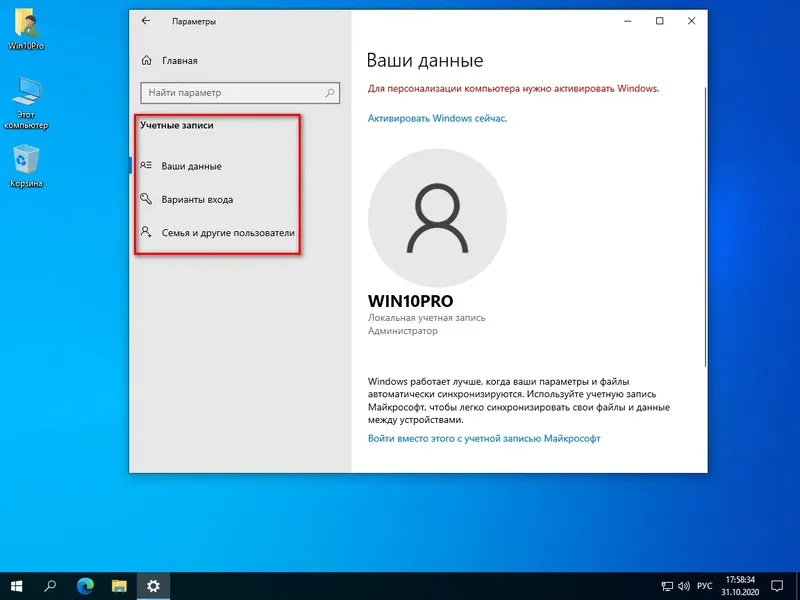The width and height of the screenshot is (800, 600).
Task: Open Task View on the taskbar
Action: (50, 587)
